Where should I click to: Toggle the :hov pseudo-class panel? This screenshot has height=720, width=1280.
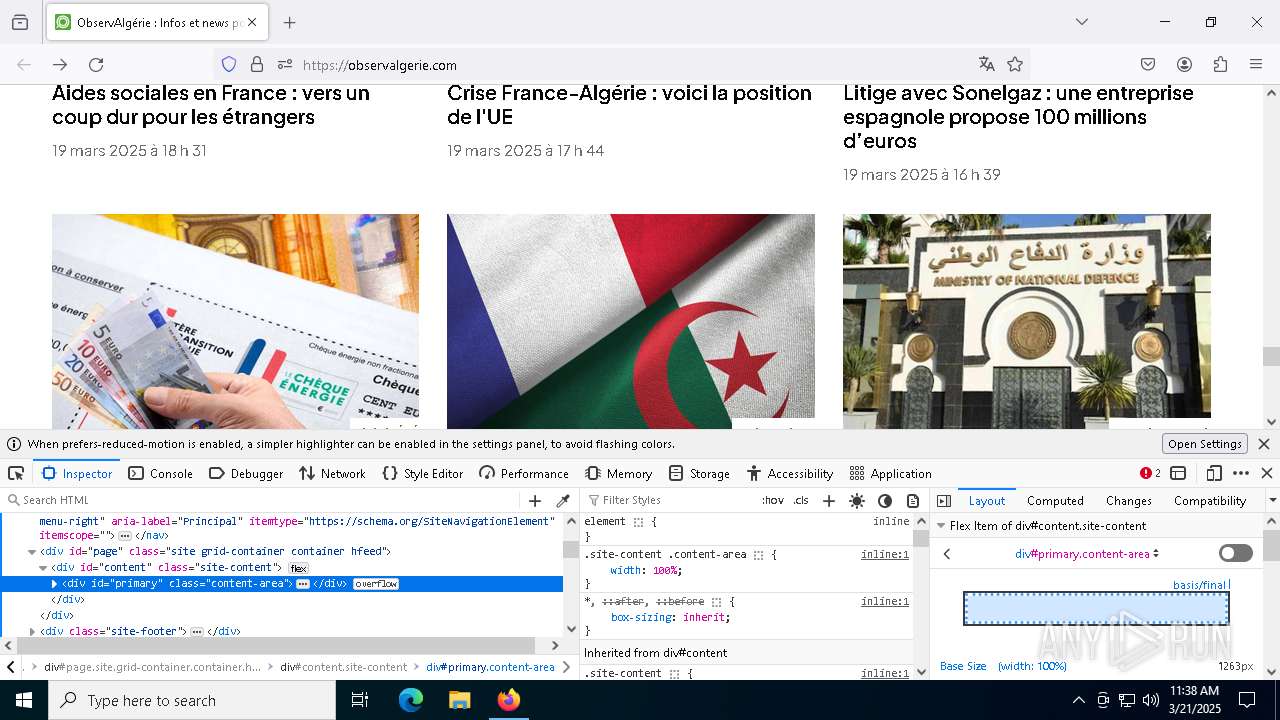click(x=773, y=501)
